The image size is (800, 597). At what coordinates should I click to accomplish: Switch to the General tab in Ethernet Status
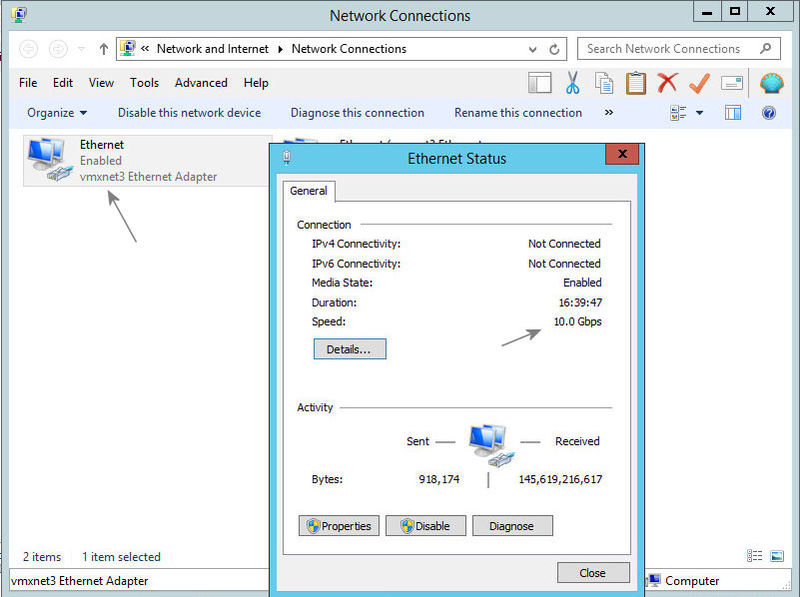pyautogui.click(x=308, y=190)
